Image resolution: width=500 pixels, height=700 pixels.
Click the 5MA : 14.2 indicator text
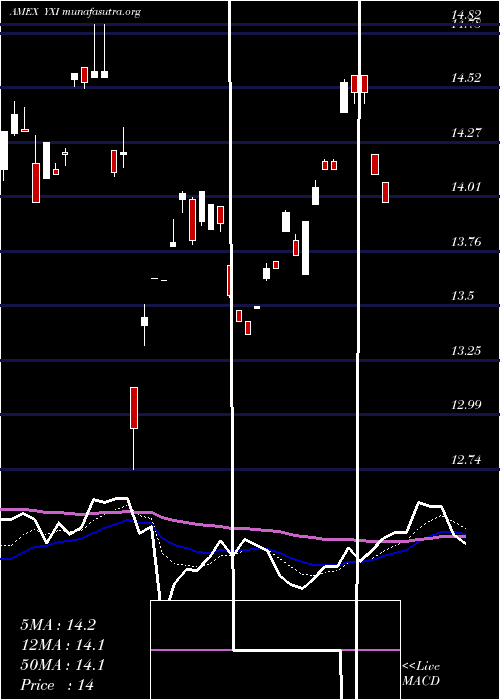click(x=58, y=625)
